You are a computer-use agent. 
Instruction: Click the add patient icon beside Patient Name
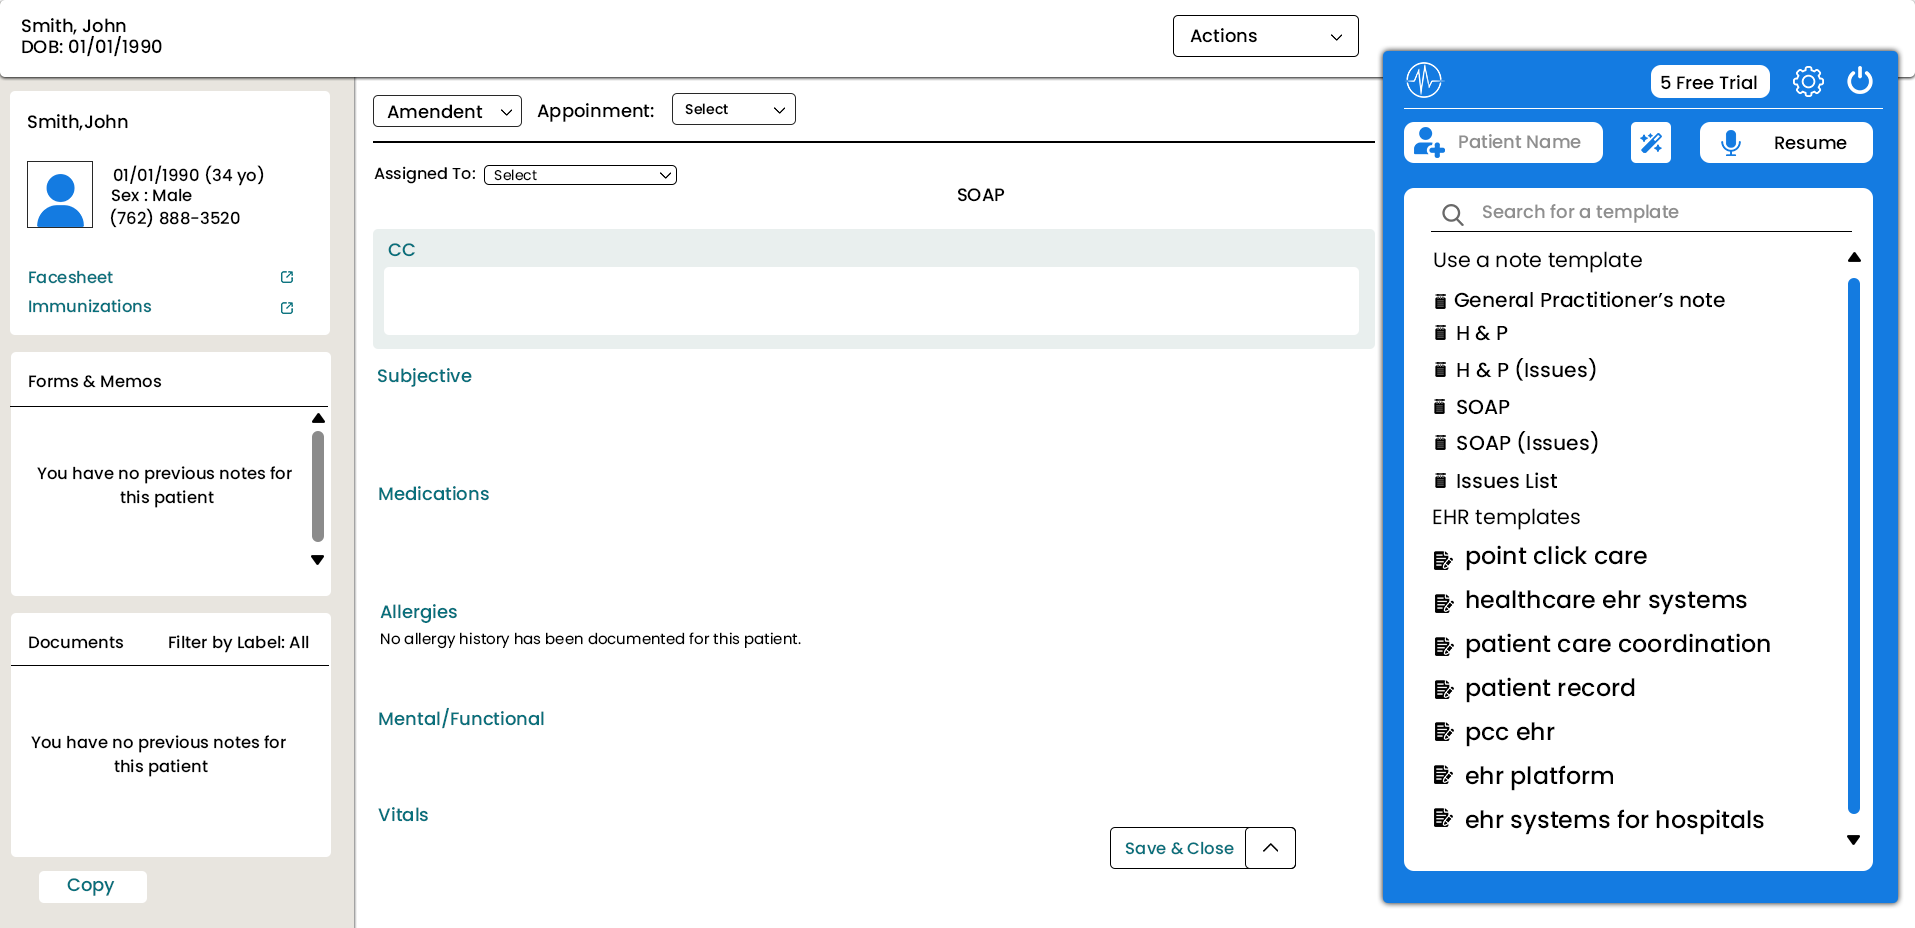pos(1428,142)
